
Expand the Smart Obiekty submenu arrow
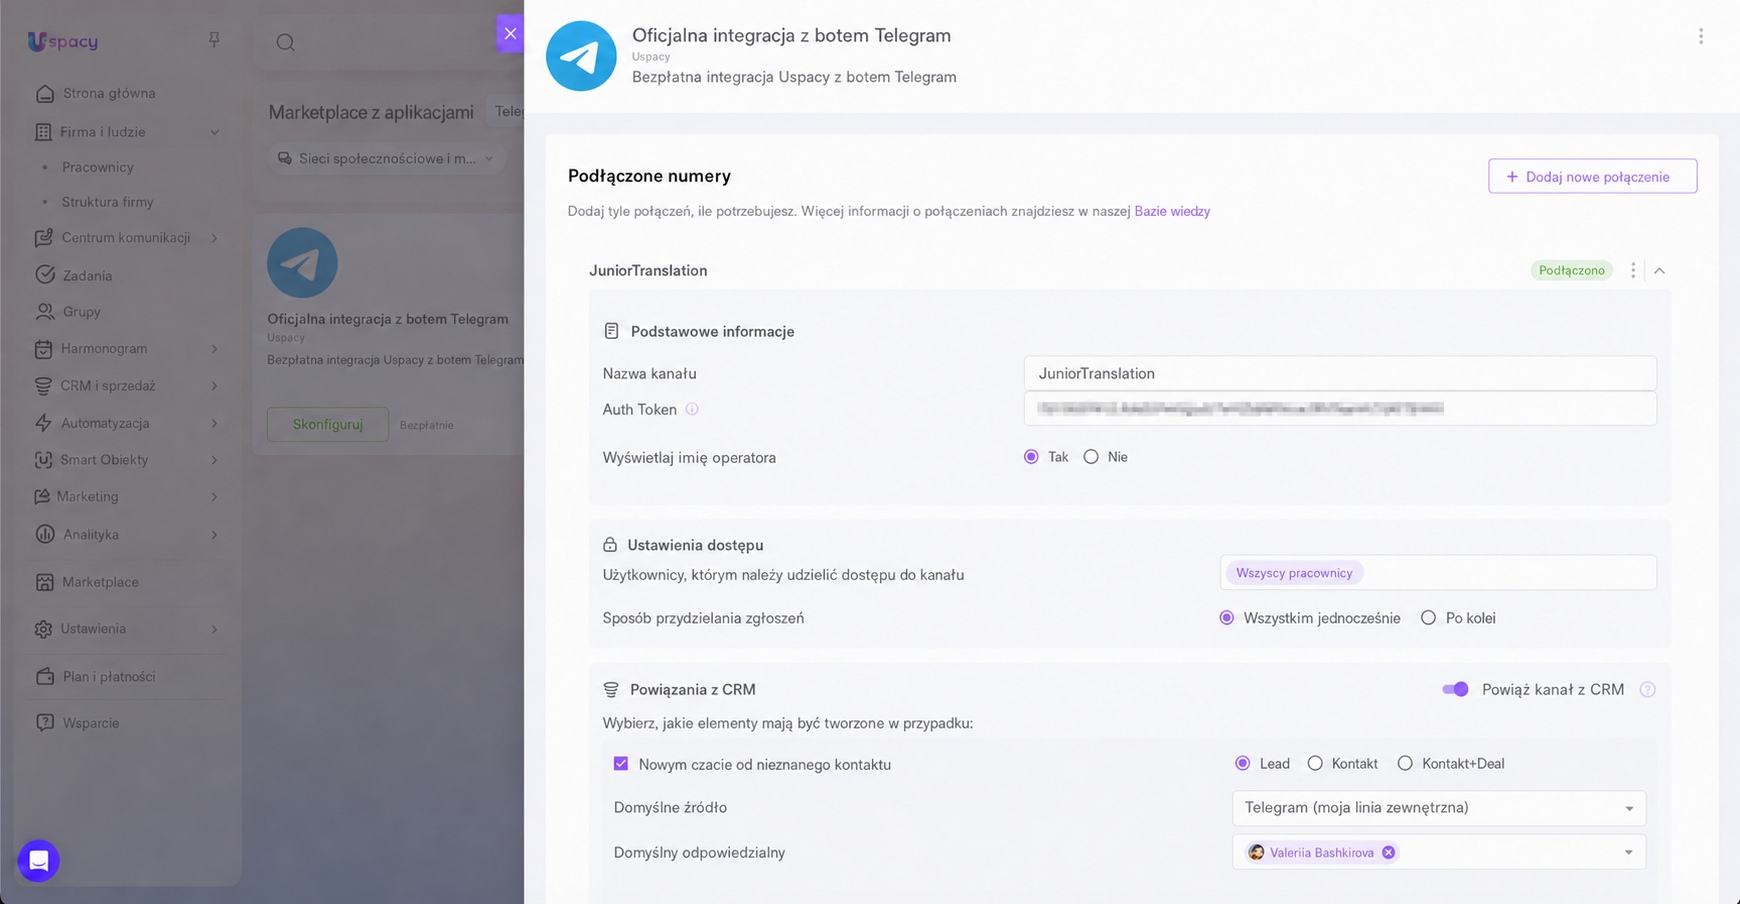point(214,460)
